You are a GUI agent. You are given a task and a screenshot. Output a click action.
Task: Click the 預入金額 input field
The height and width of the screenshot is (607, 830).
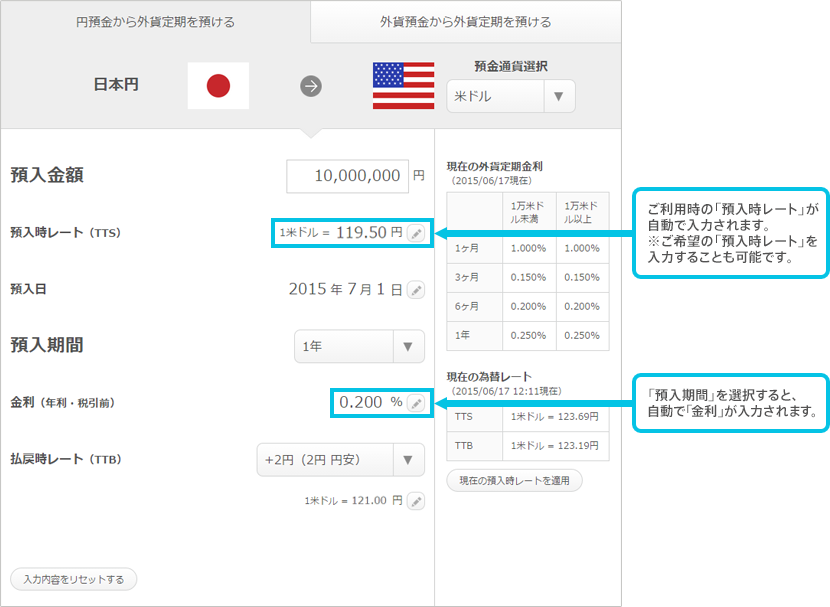(347, 175)
